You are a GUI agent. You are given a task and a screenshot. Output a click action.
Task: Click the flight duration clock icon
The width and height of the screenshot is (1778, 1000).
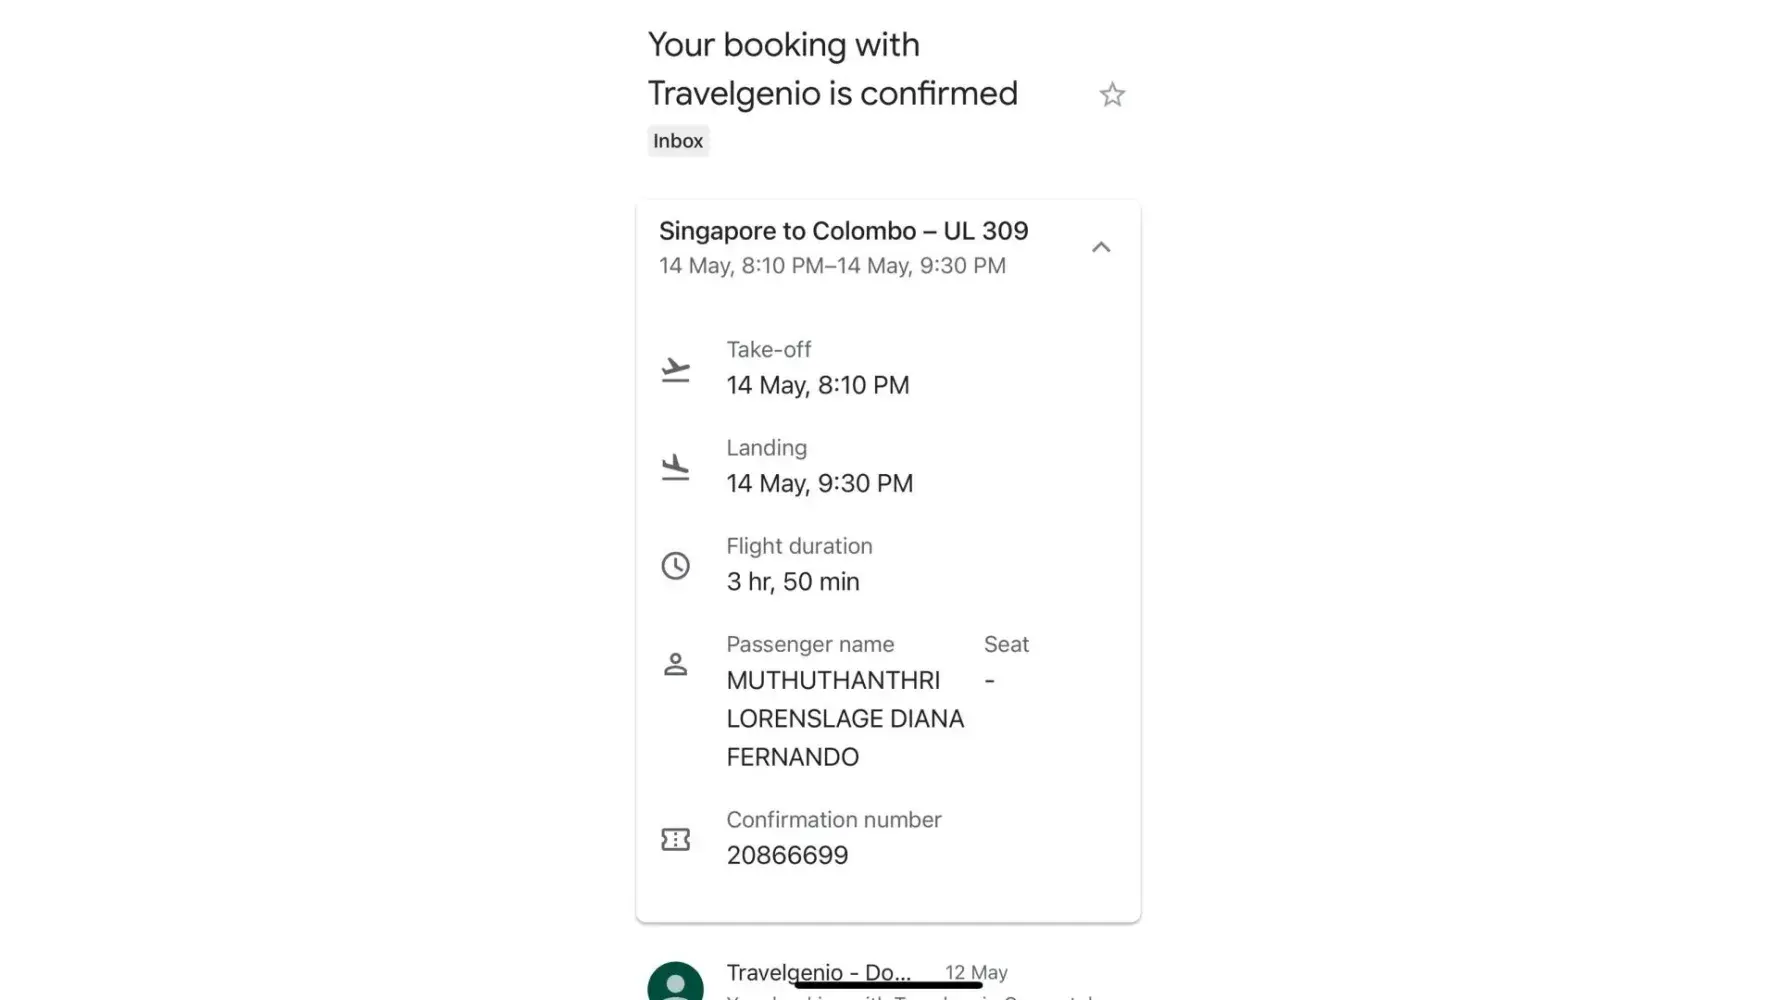676,566
